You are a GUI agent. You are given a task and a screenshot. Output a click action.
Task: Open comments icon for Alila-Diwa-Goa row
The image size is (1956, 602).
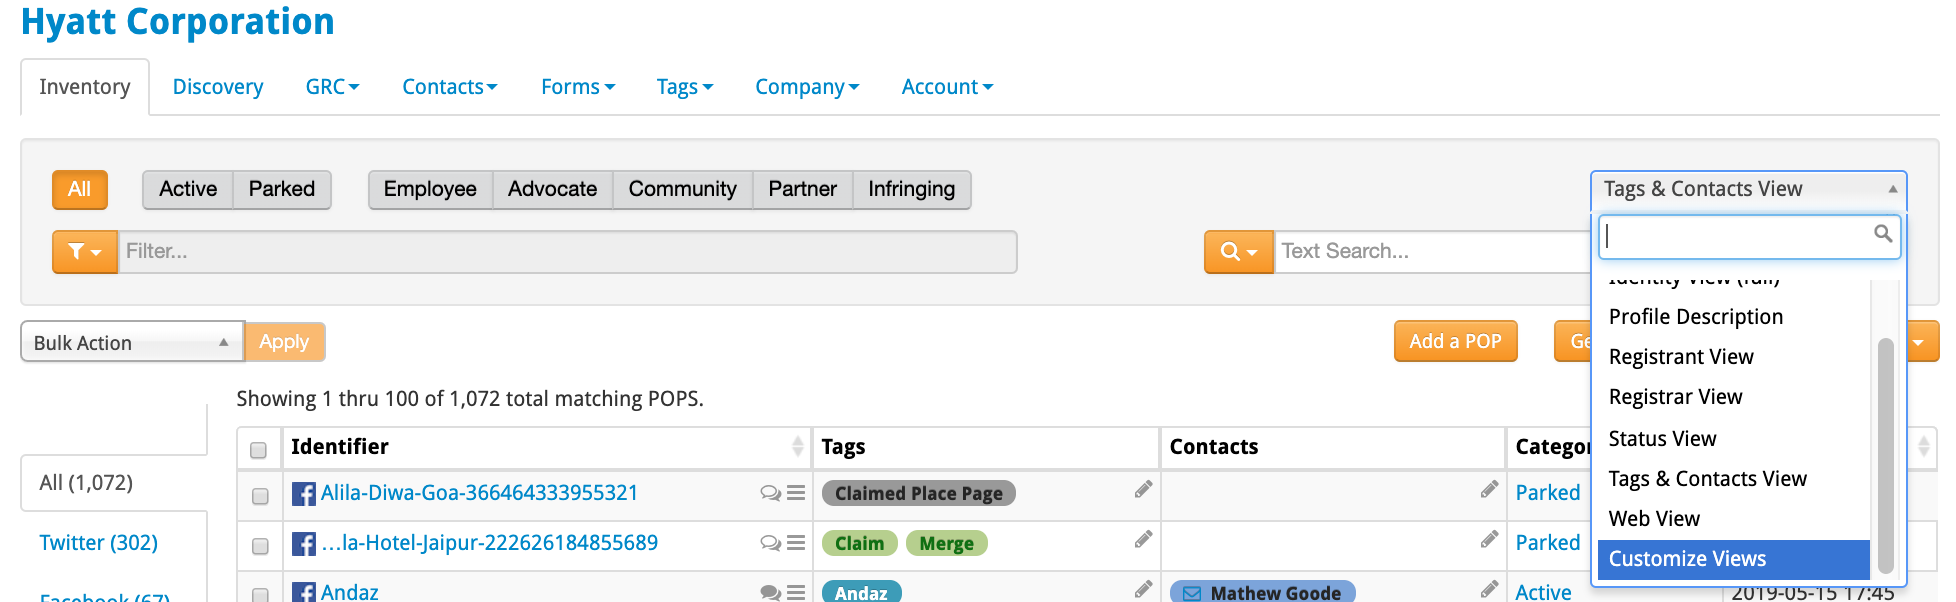coord(770,493)
